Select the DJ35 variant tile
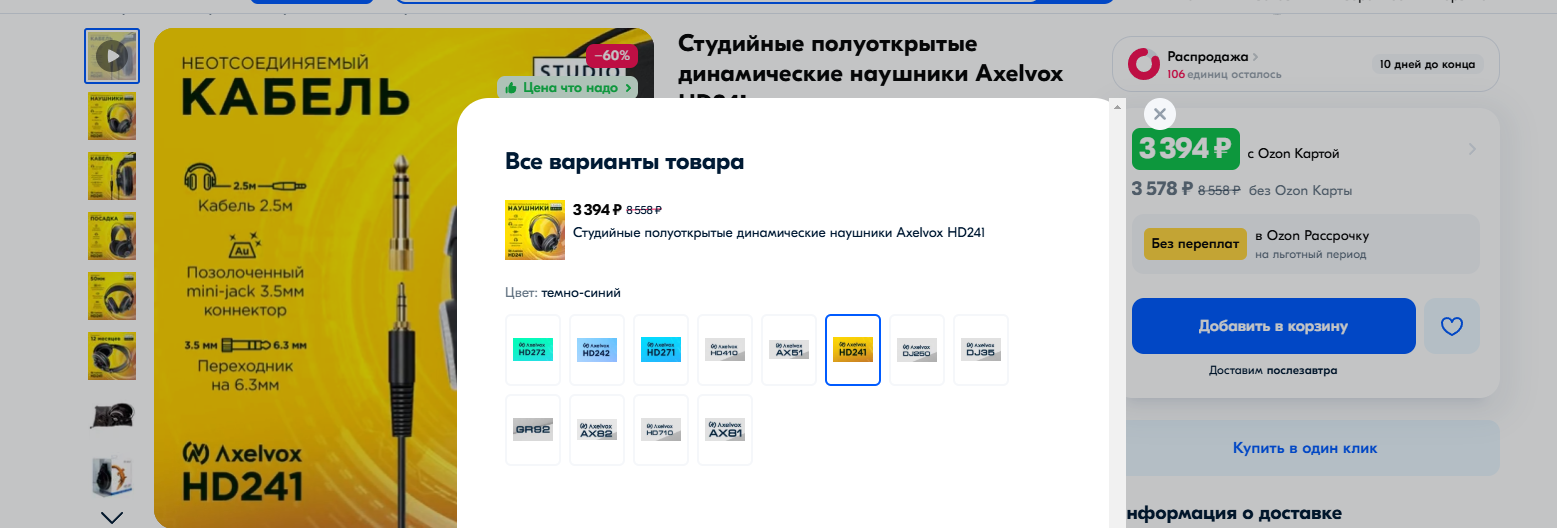The height and width of the screenshot is (528, 1557). pyautogui.click(x=981, y=350)
